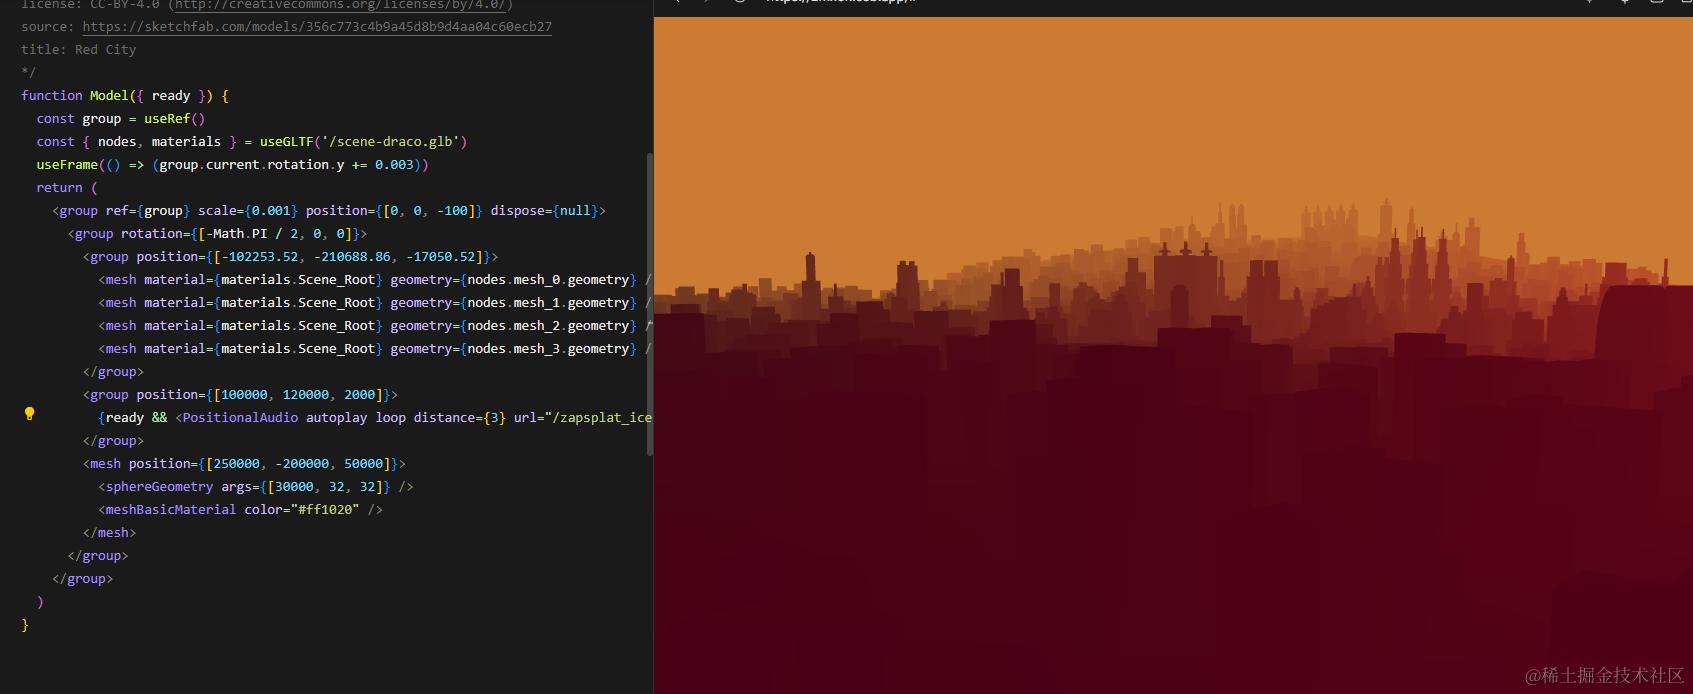Click the 'Model' function name
This screenshot has width=1693, height=694.
(109, 96)
